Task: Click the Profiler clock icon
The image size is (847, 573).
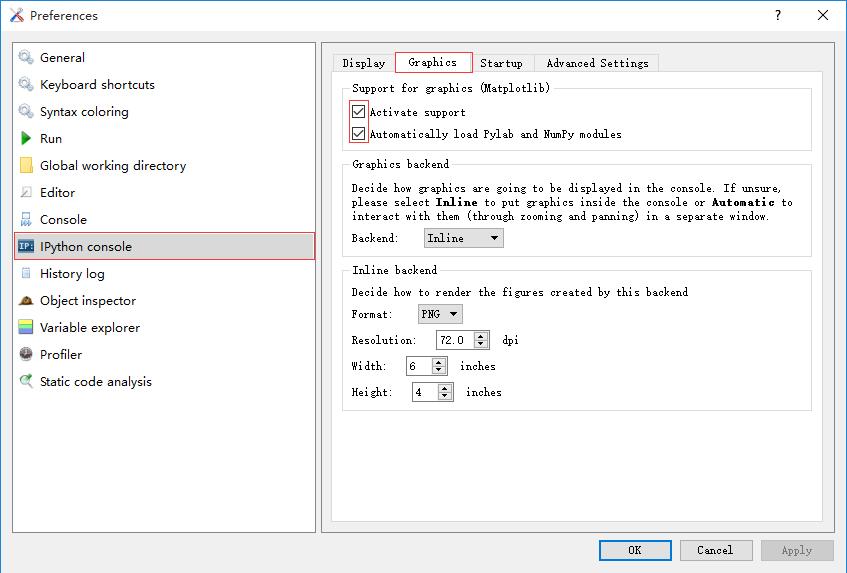Action: click(x=26, y=354)
